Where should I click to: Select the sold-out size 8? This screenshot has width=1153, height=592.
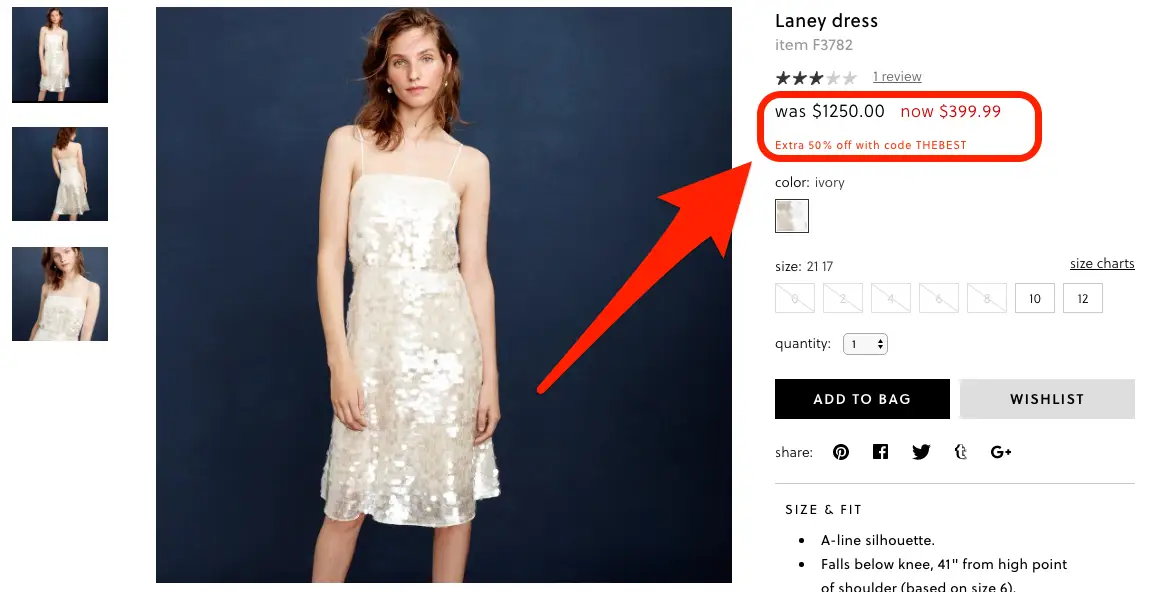[987, 299]
